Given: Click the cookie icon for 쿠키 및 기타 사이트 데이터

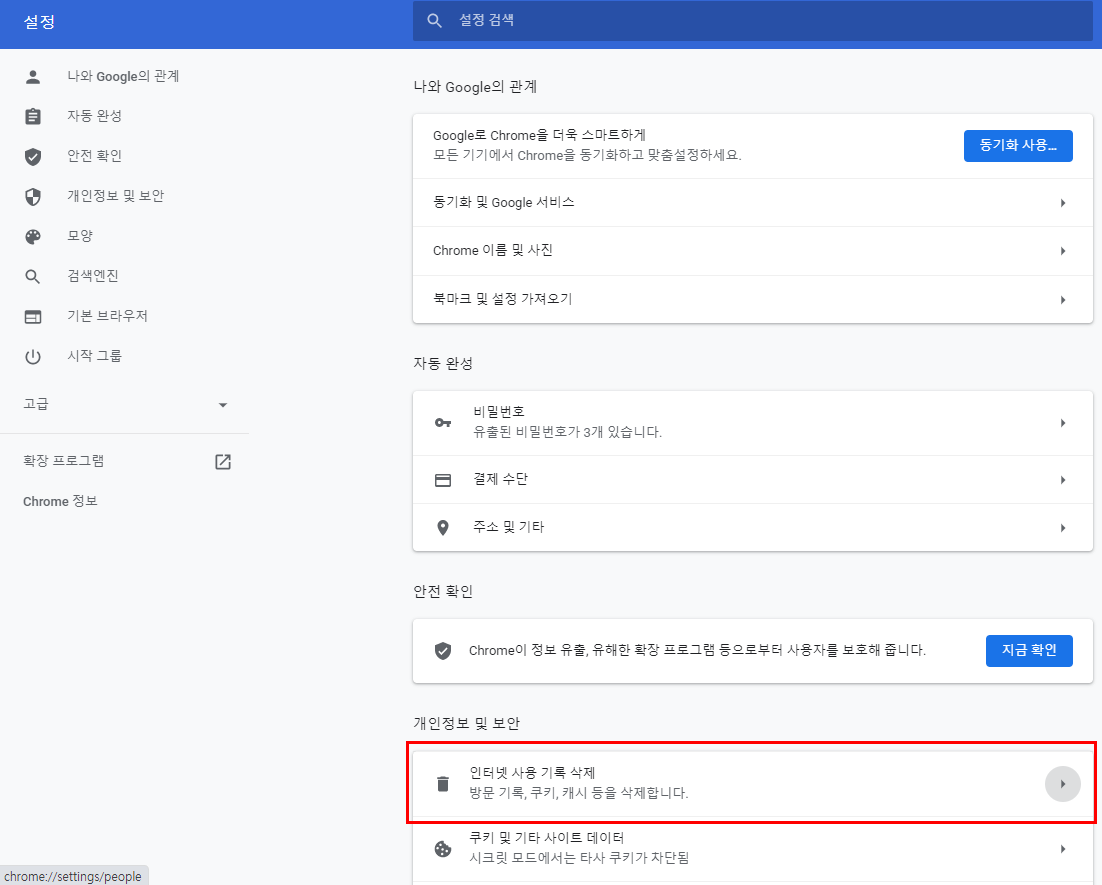Looking at the screenshot, I should 443,848.
